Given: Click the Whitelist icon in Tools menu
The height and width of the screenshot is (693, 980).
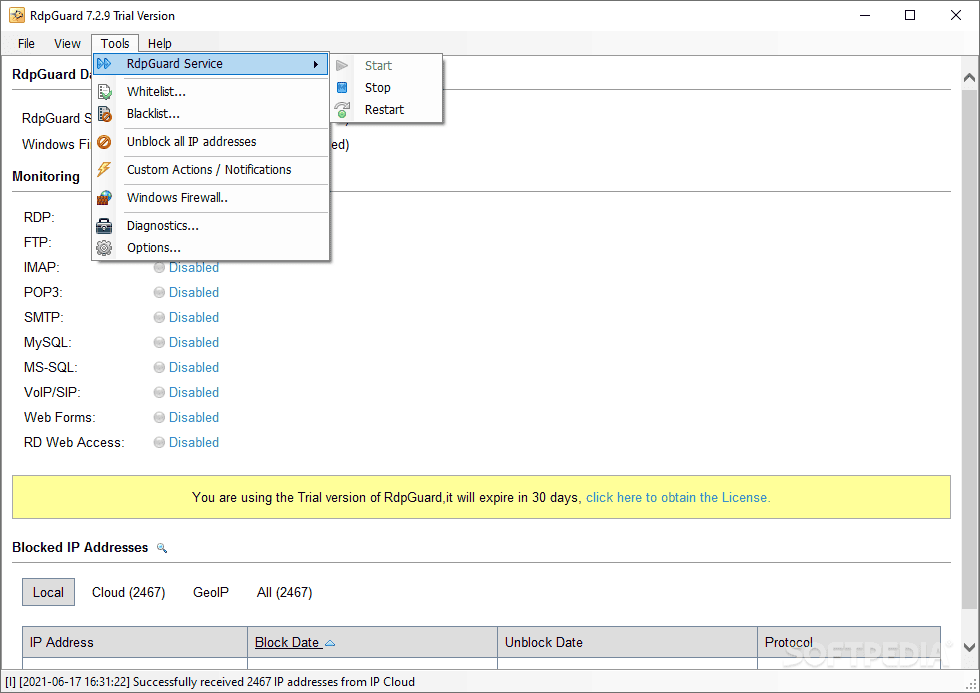Looking at the screenshot, I should [x=106, y=91].
